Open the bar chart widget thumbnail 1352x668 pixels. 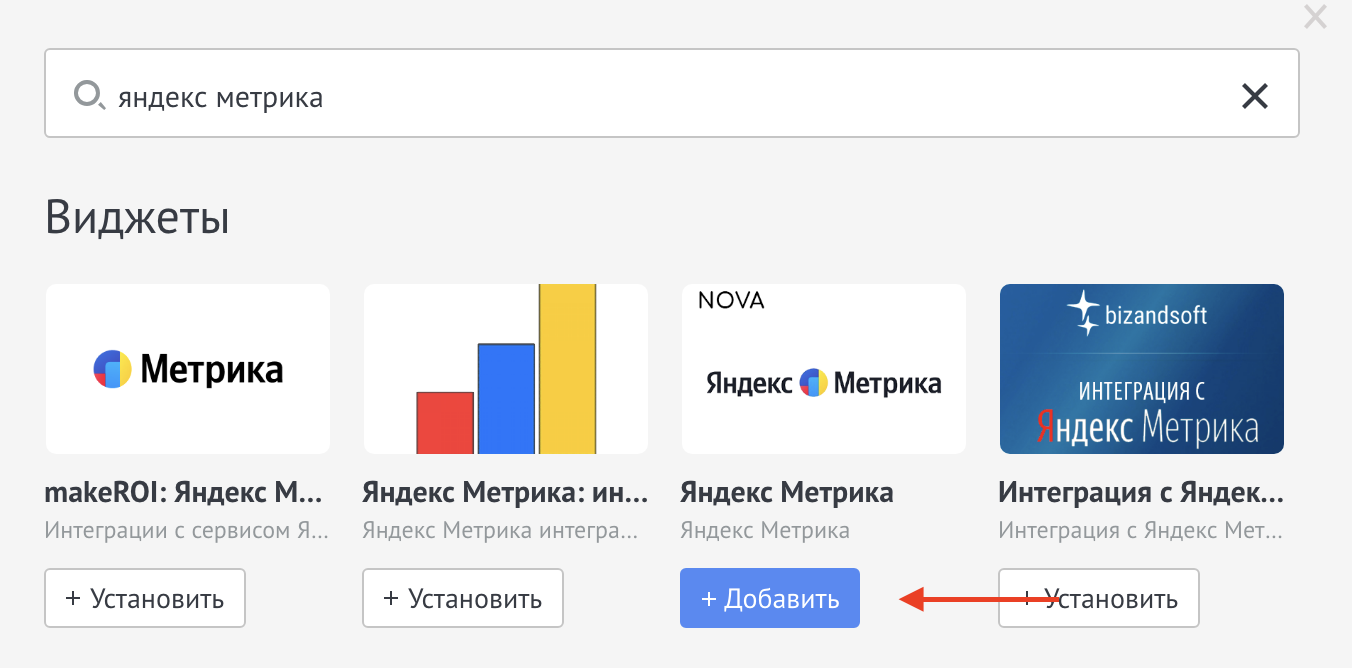click(506, 369)
